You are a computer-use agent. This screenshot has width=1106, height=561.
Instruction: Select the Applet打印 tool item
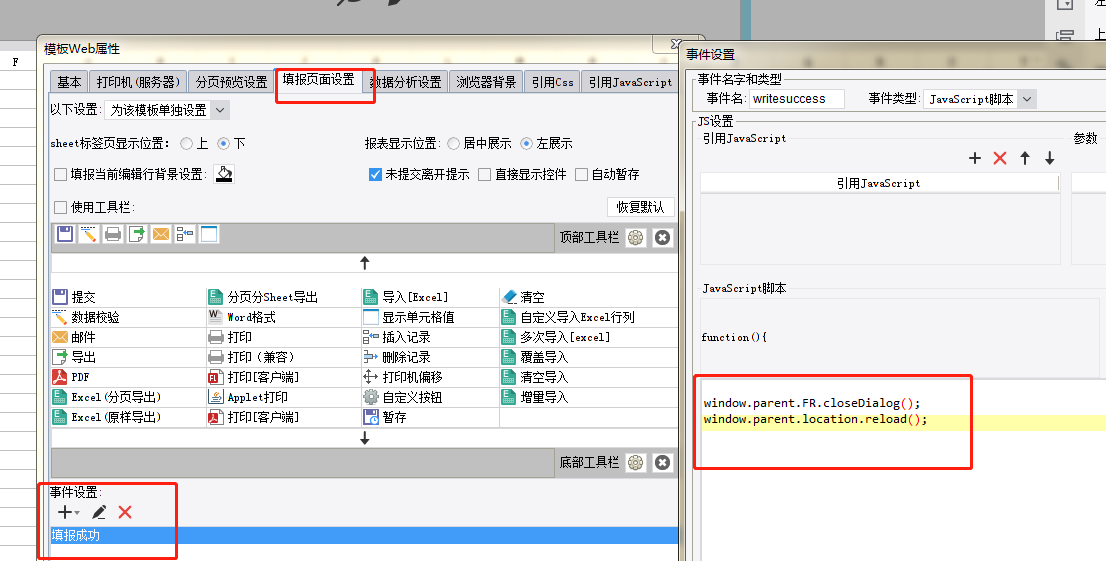pos(248,397)
